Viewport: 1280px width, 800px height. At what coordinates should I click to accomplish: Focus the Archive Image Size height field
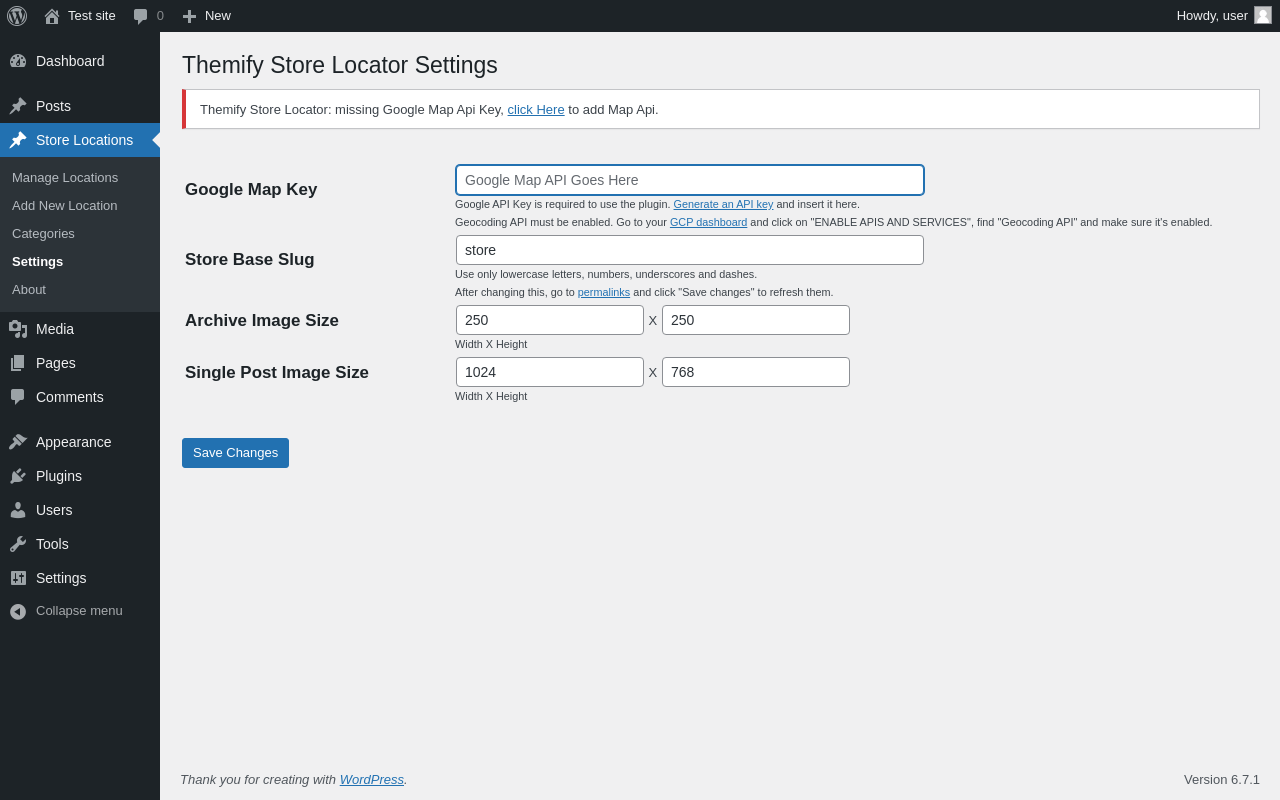coord(756,320)
